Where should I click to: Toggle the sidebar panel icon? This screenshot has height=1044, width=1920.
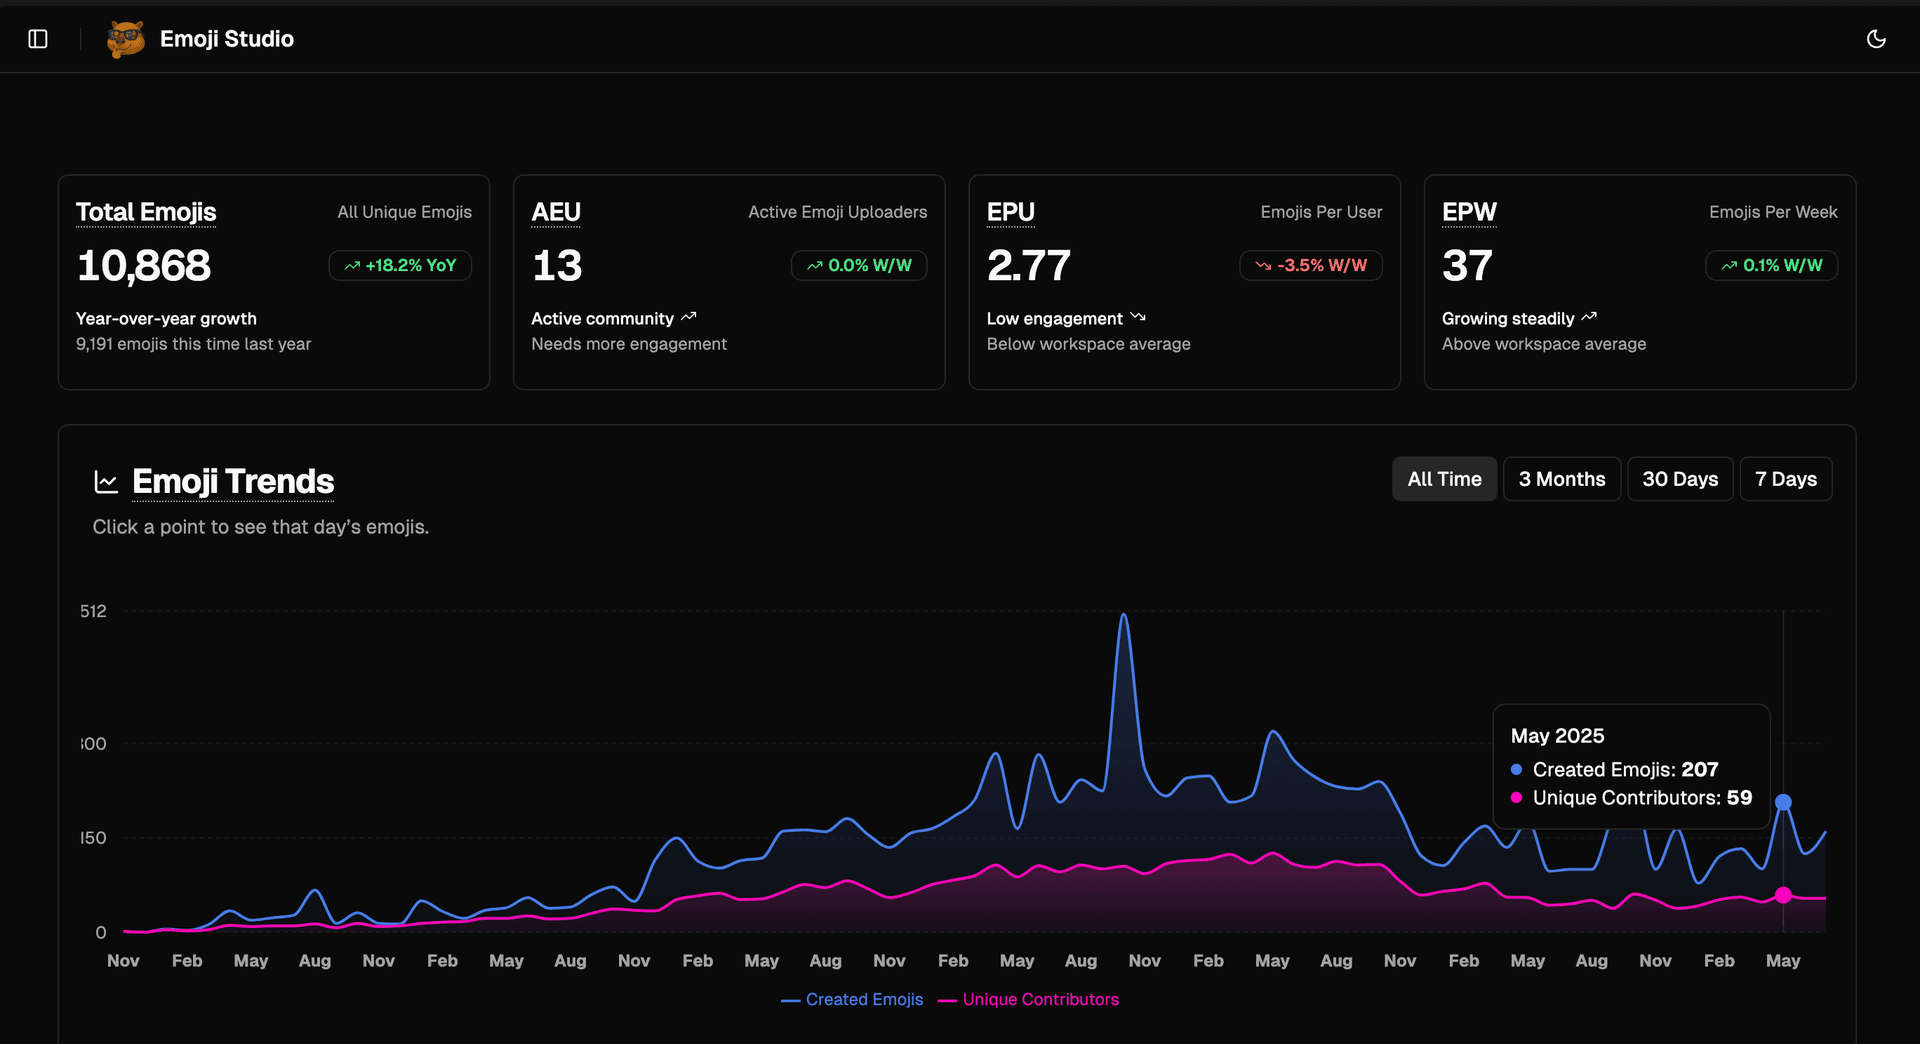(x=38, y=39)
